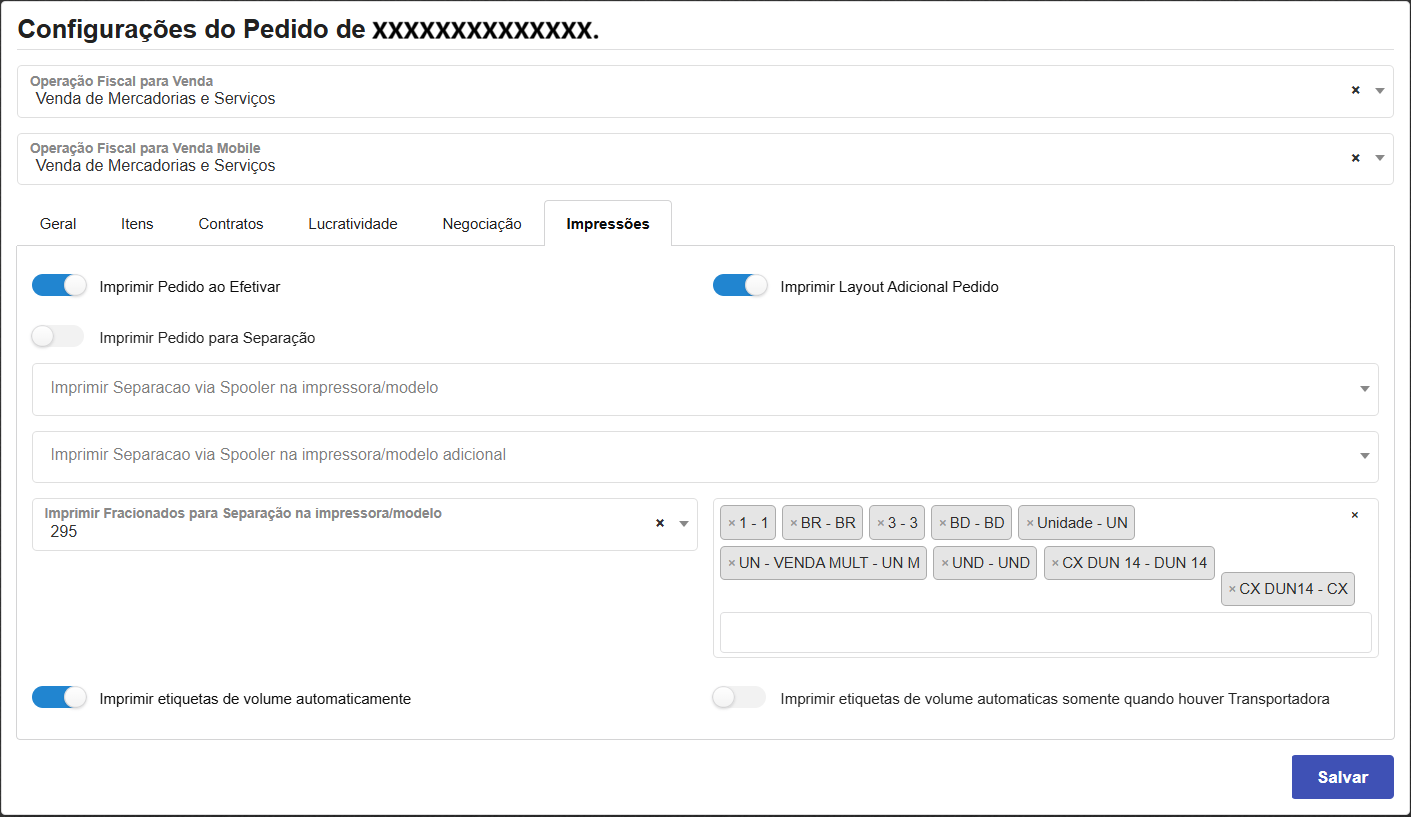Remove the 'CX DUN14 - CX' tag
The width and height of the screenshot is (1411, 817).
pyautogui.click(x=1231, y=590)
